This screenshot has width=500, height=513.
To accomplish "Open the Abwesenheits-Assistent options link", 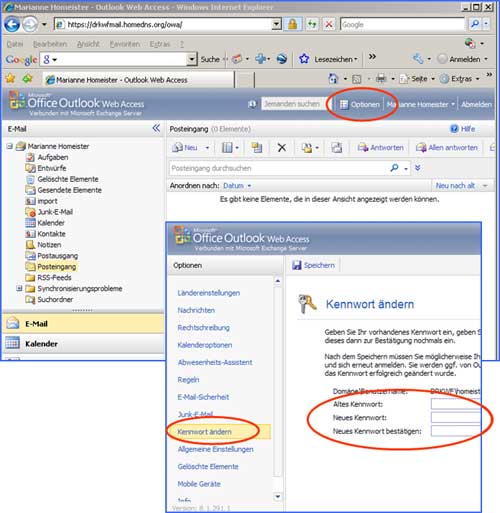I will point(215,362).
